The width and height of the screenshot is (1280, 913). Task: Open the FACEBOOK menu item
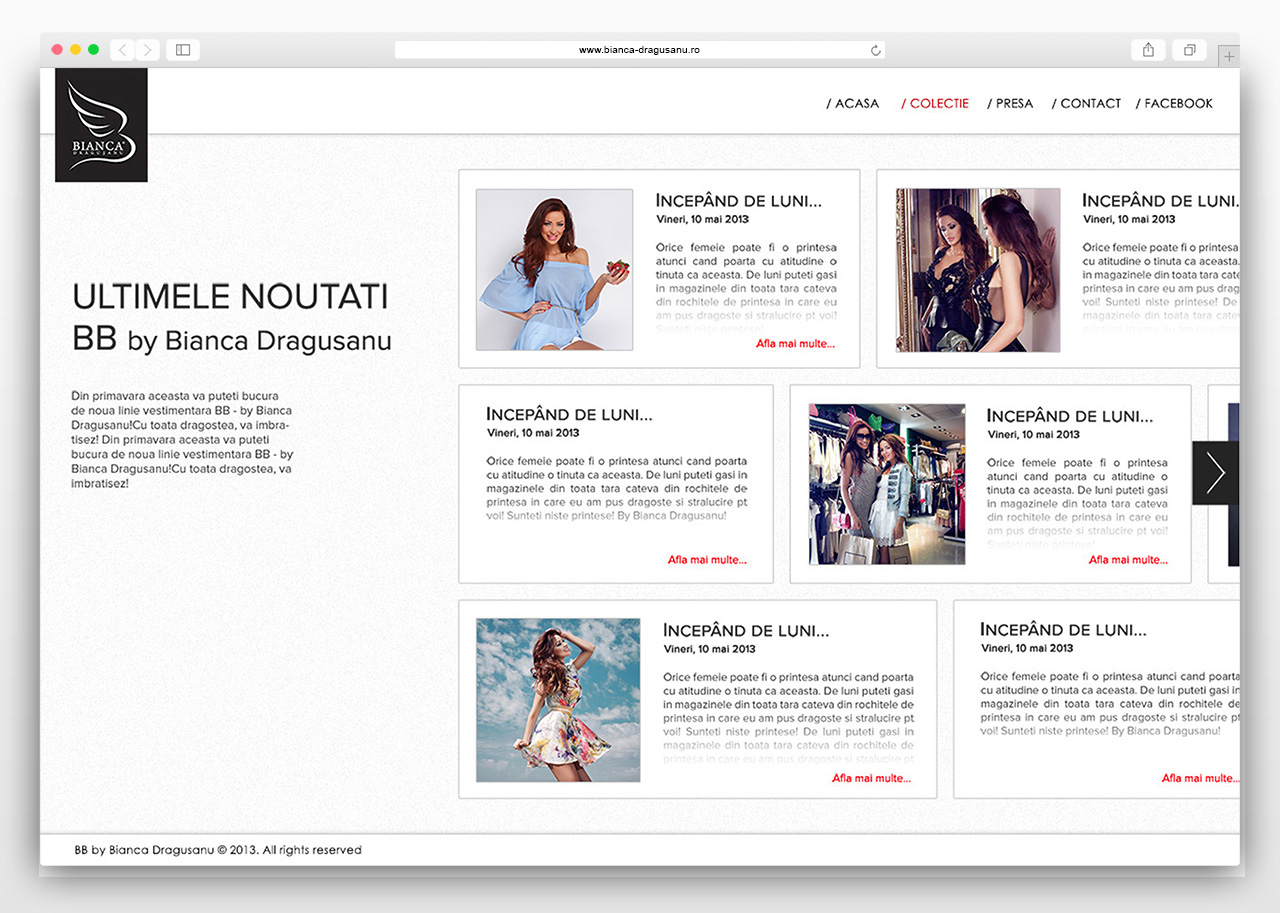tap(1174, 103)
